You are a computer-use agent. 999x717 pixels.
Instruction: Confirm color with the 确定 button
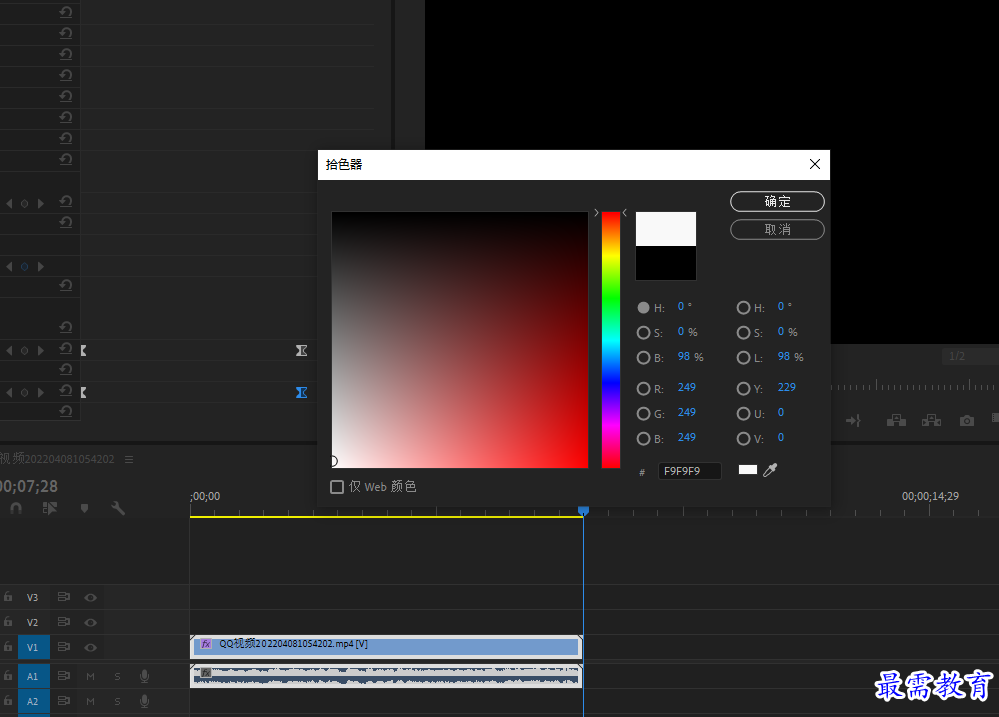[777, 201]
